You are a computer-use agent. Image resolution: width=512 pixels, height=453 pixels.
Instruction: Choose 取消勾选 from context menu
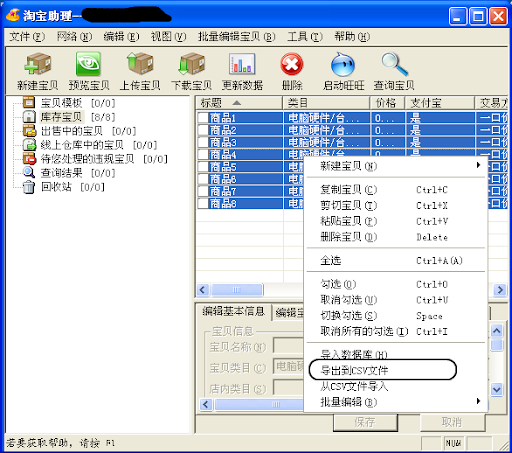[x=395, y=300]
